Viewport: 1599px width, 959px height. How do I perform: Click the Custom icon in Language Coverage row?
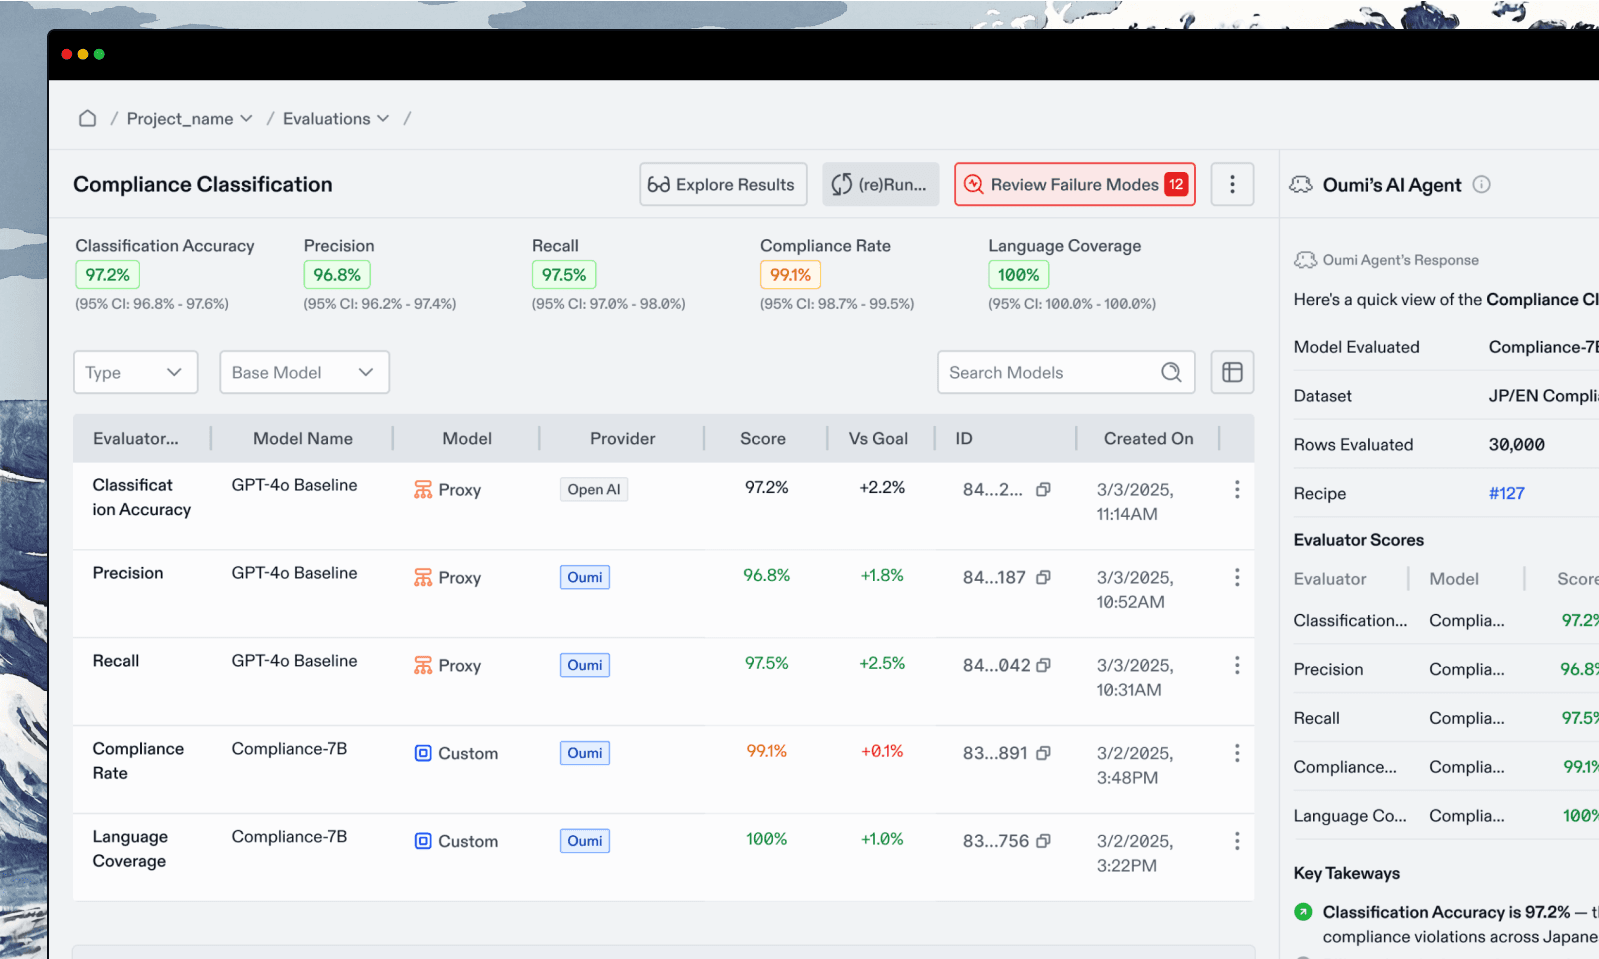[x=423, y=841]
